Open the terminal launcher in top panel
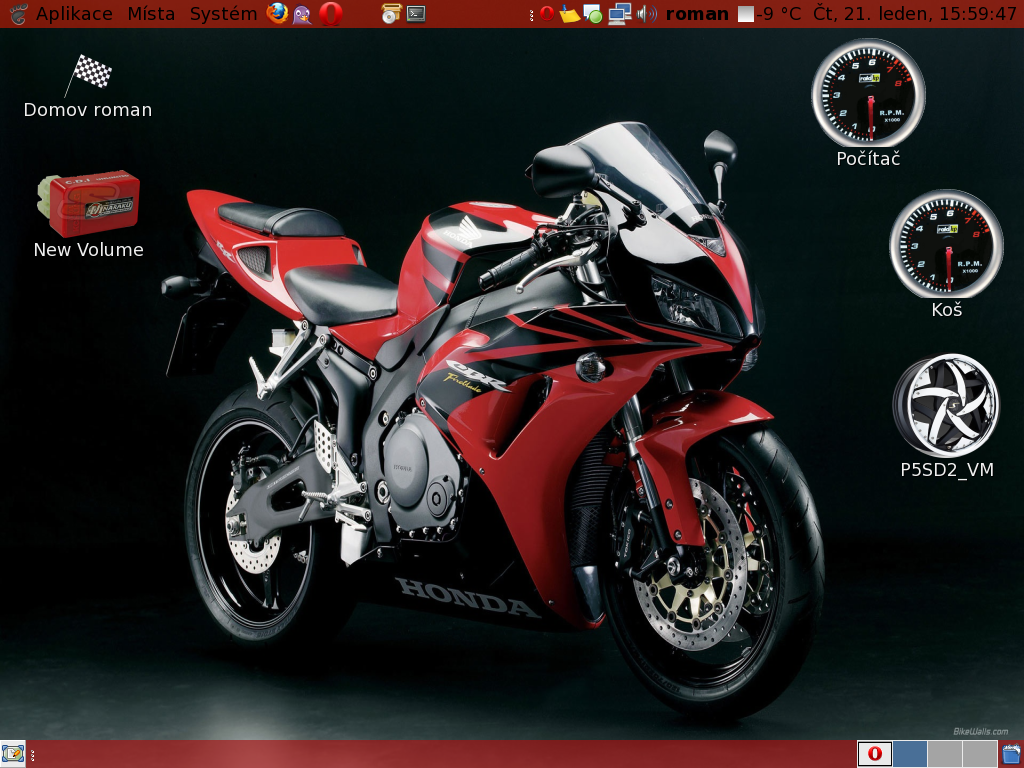Viewport: 1024px width, 768px height. pos(416,14)
